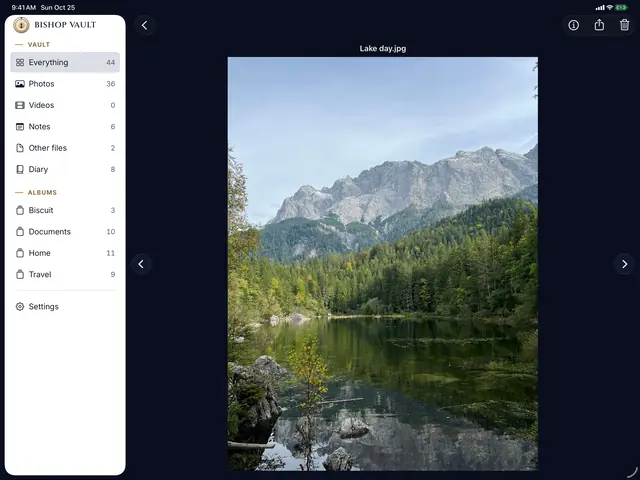
Task: Open Other files section
Action: click(65, 148)
